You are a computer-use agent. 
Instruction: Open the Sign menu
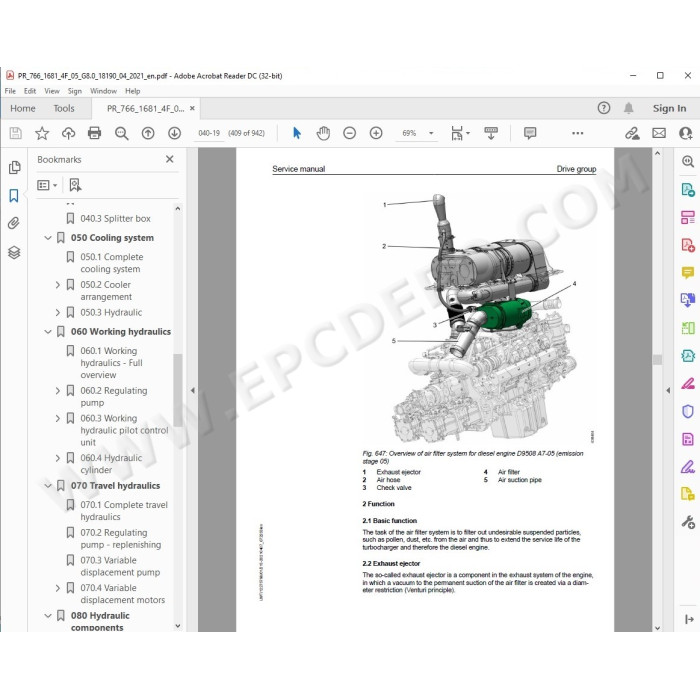(75, 91)
